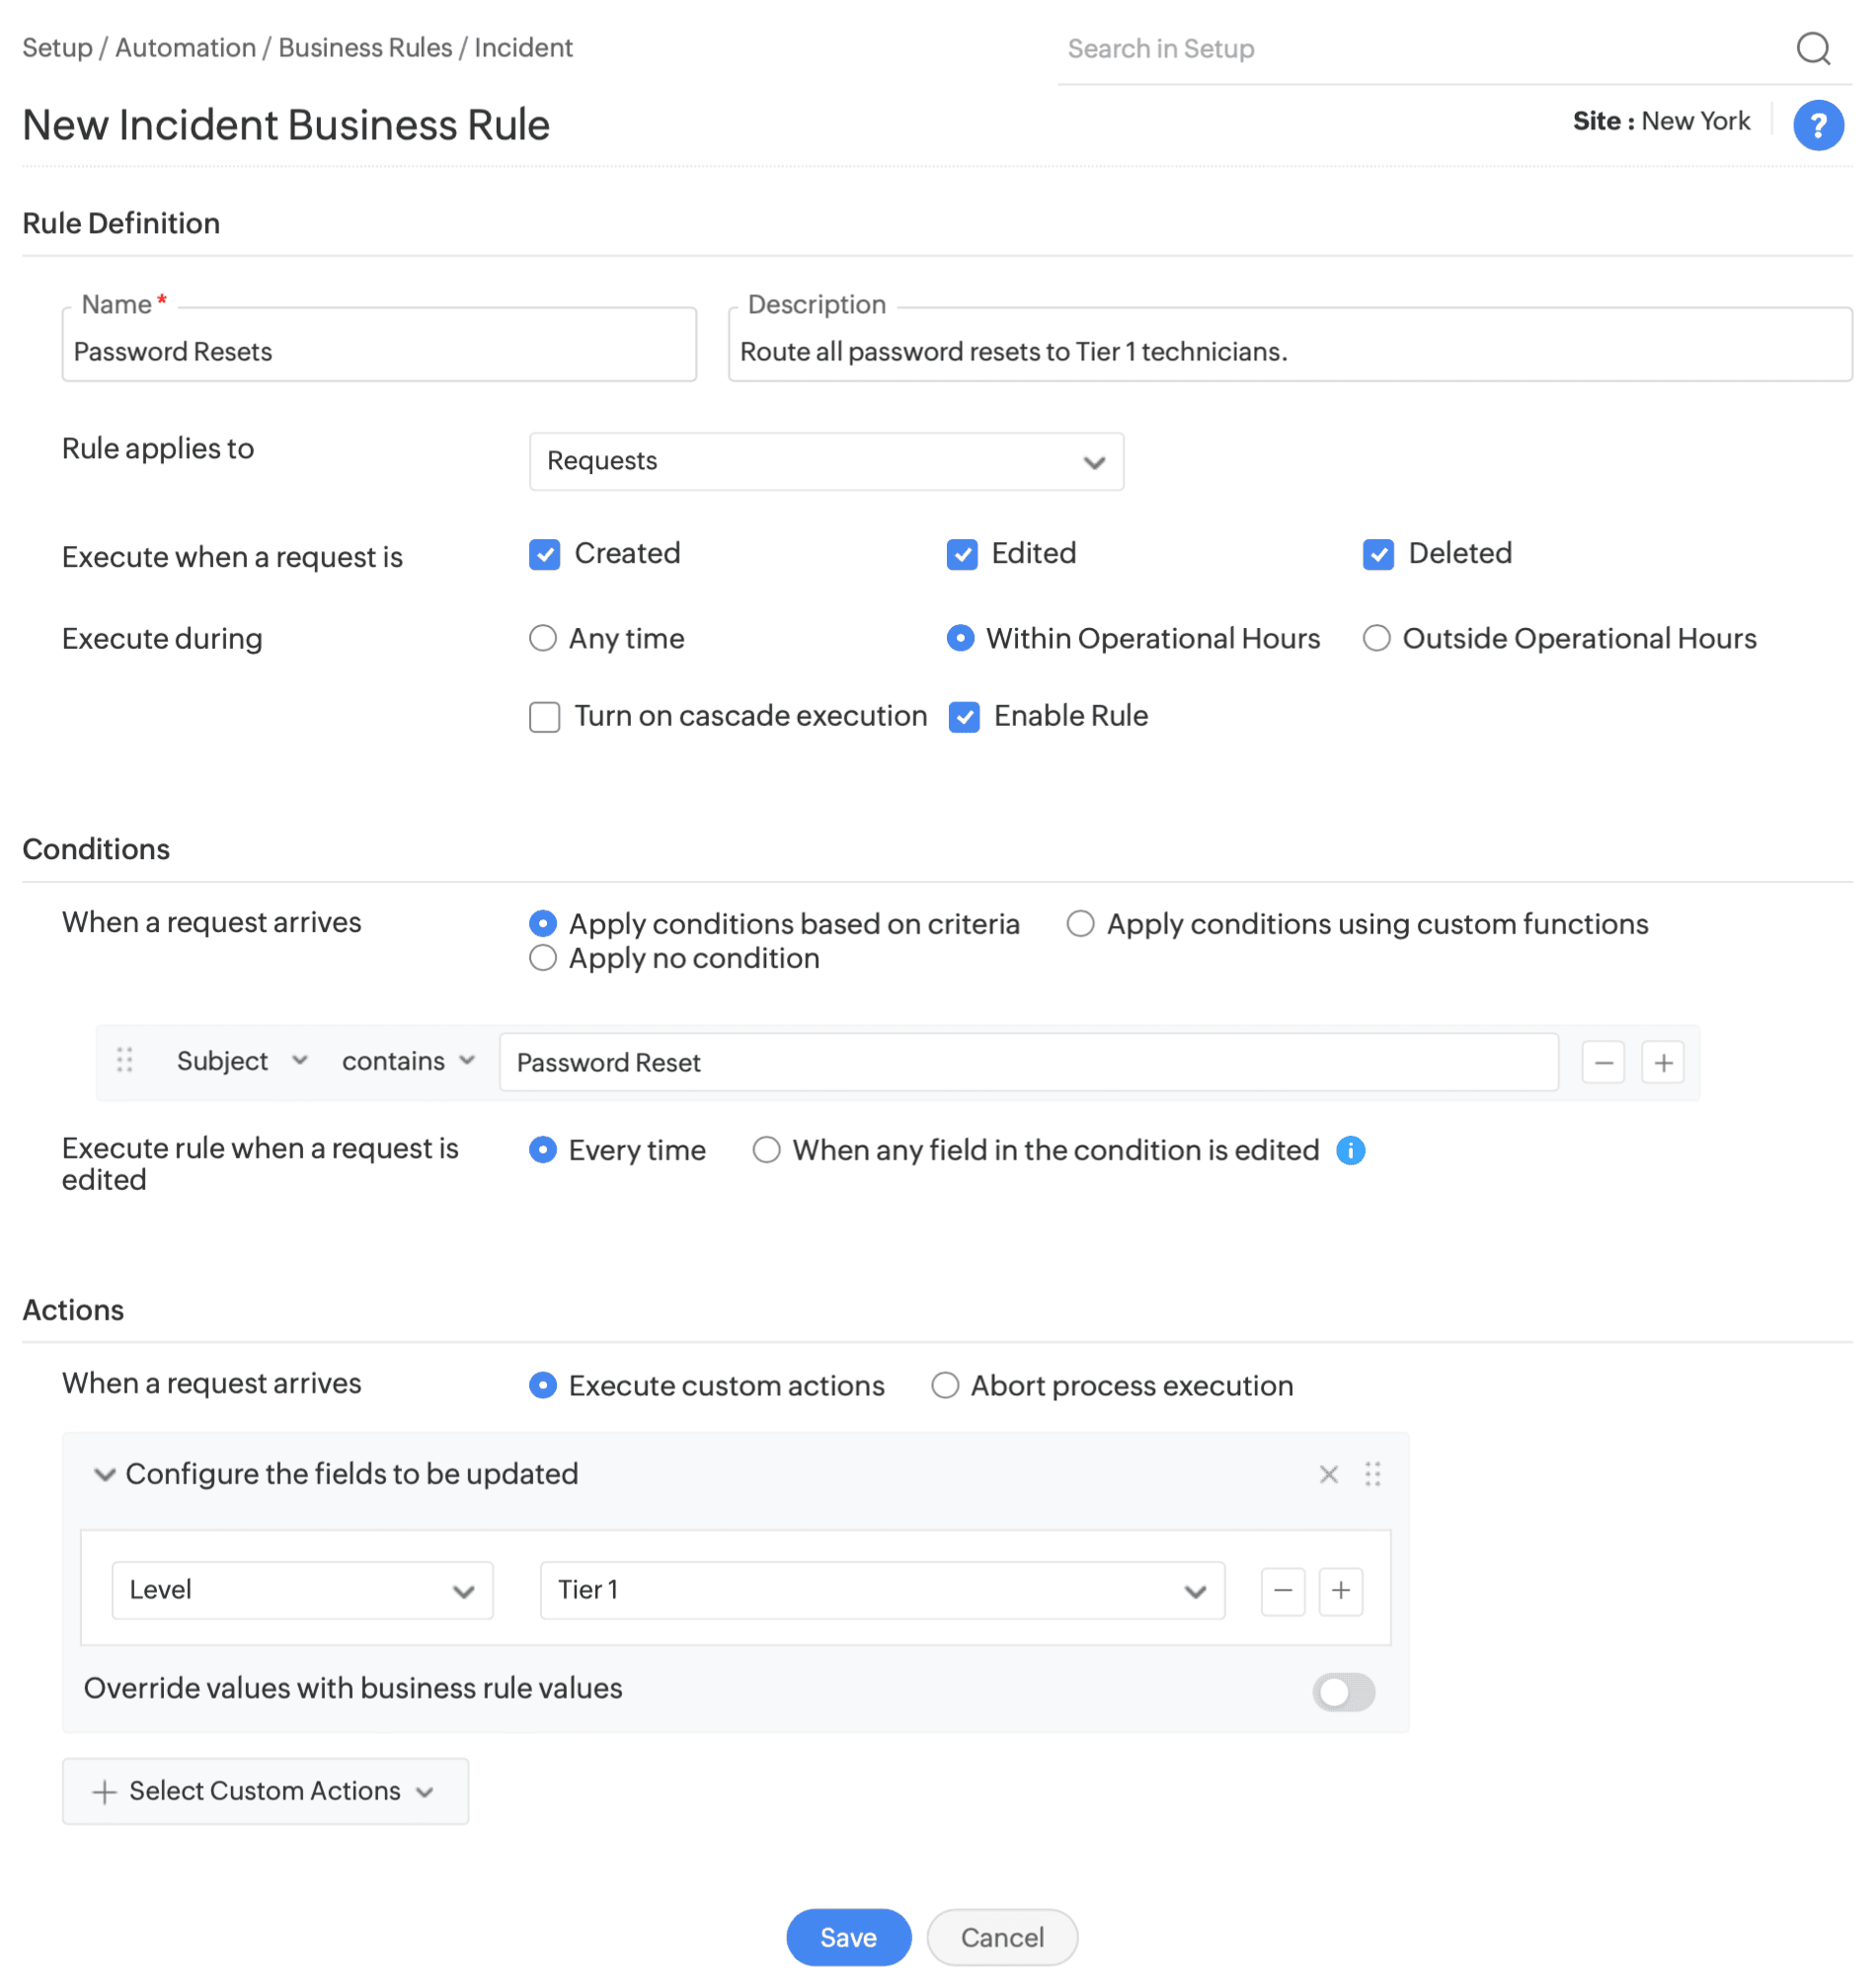
Task: Click the drag handle on the Subject condition row
Action: pos(124,1060)
